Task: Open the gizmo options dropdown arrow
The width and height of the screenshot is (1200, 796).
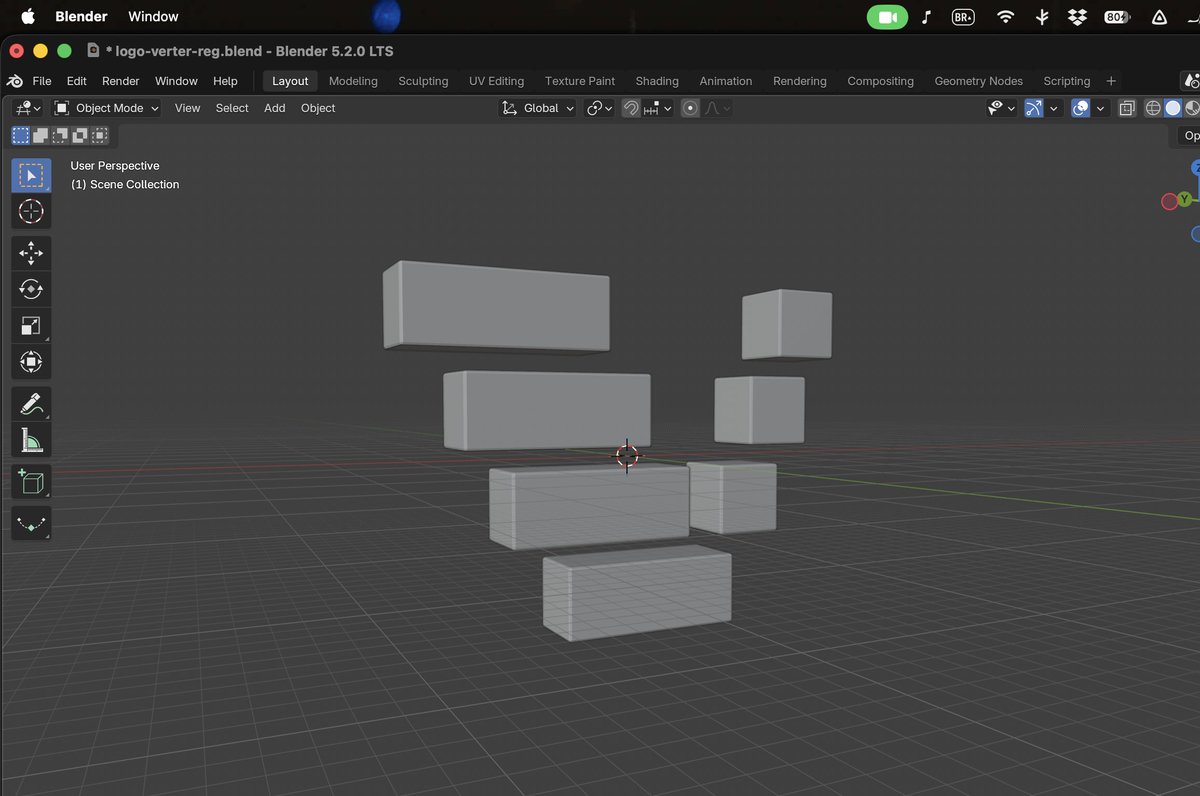Action: pos(1054,108)
